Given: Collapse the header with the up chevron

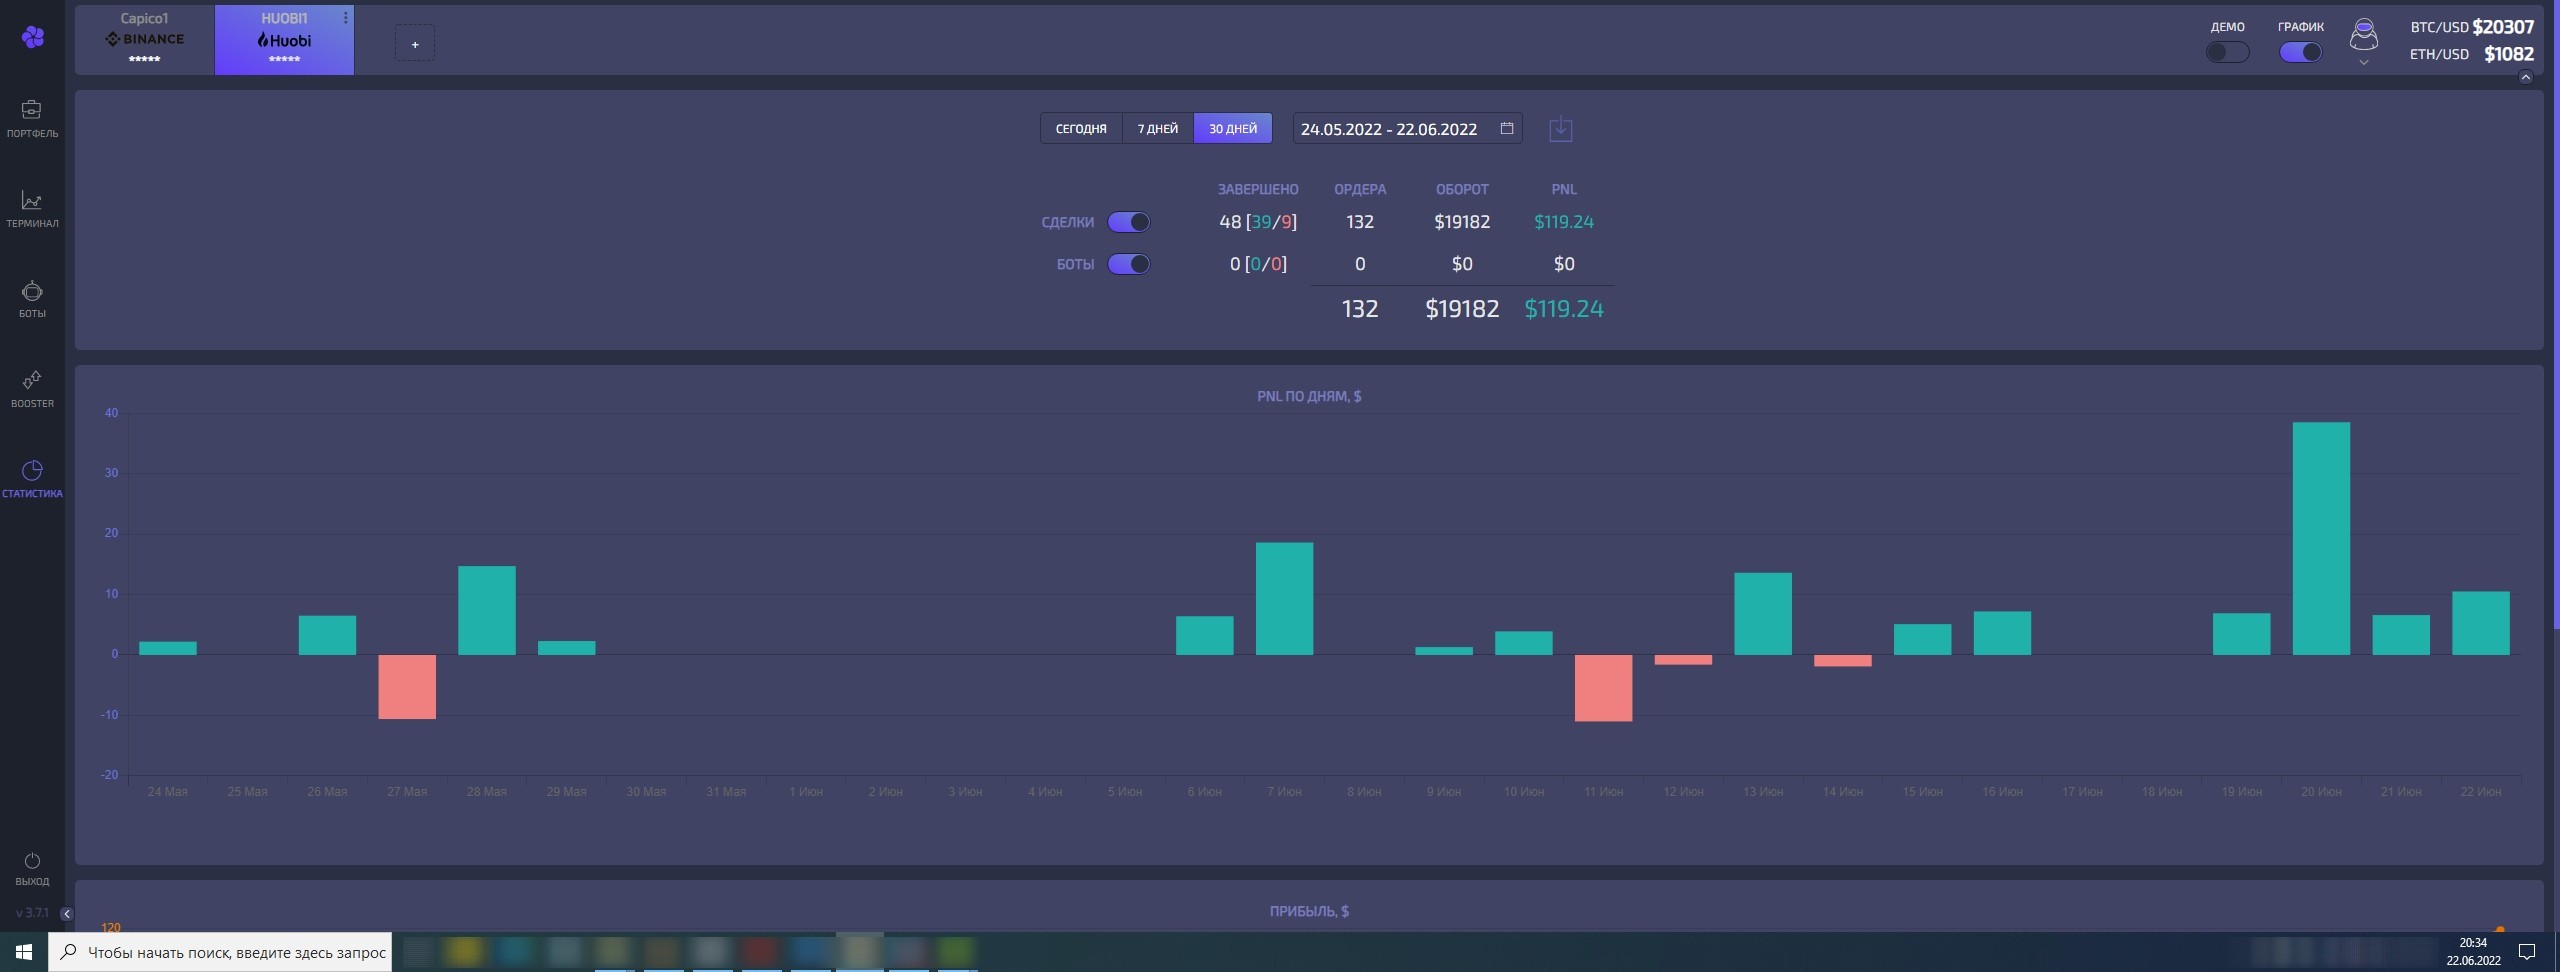Looking at the screenshot, I should click(2525, 77).
